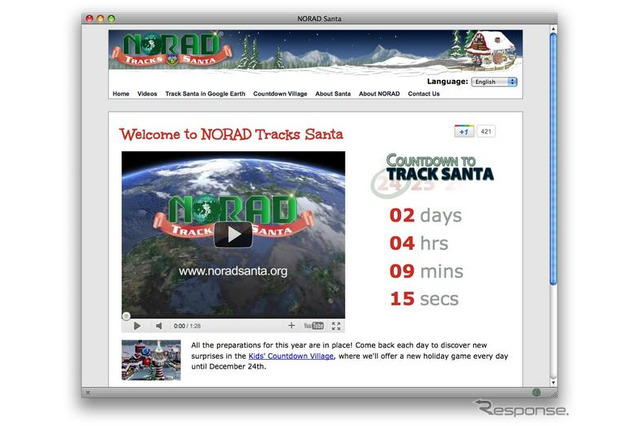This screenshot has width=640, height=426.
Task: Click the NORAD Tracks Santa banner logo
Action: 171,50
